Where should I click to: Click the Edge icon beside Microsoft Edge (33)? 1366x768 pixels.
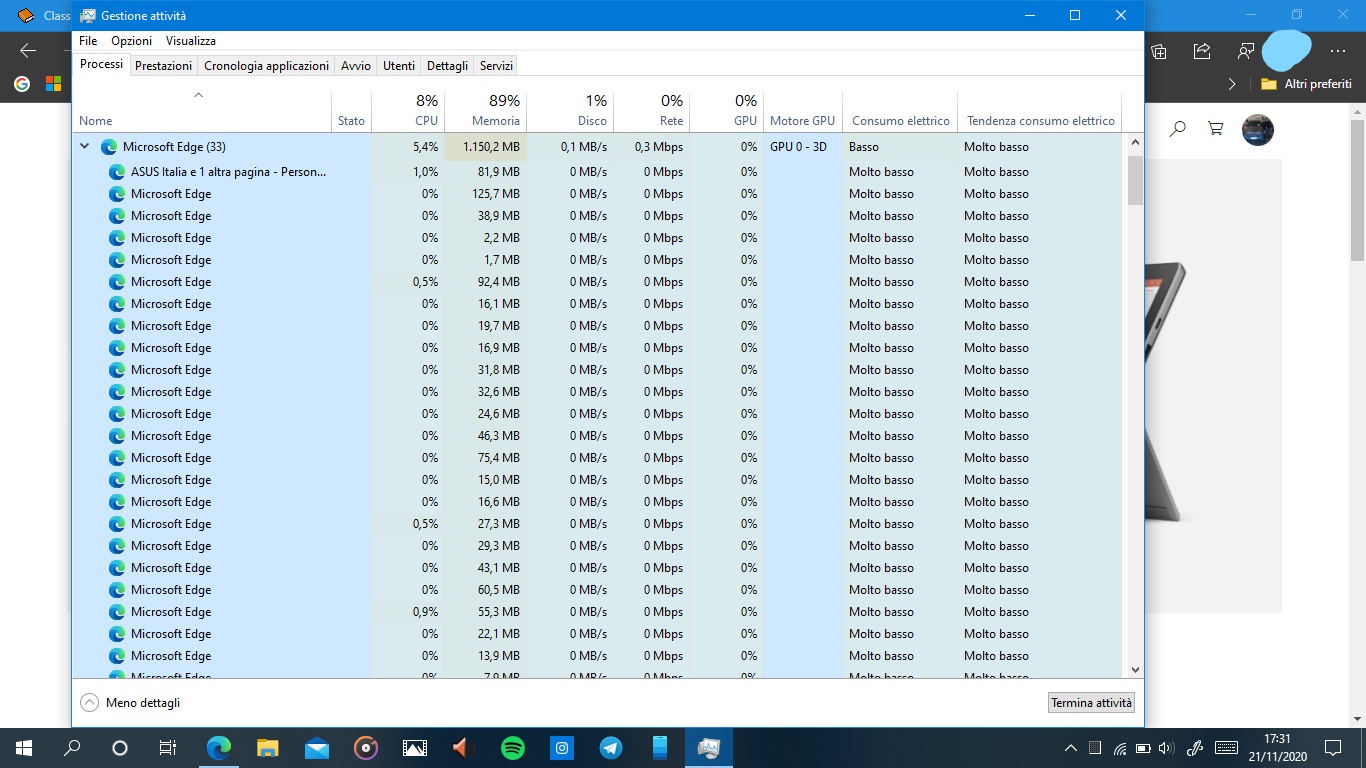pyautogui.click(x=109, y=147)
